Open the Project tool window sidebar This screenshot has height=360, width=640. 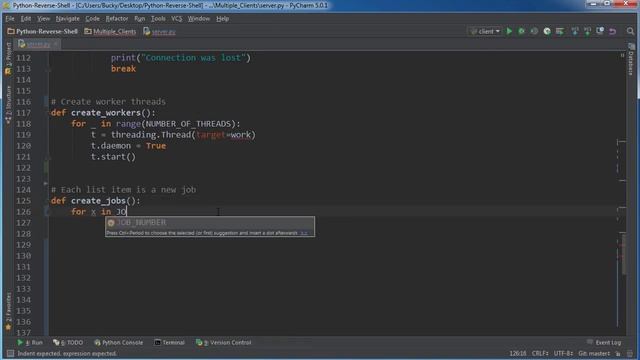point(8,59)
